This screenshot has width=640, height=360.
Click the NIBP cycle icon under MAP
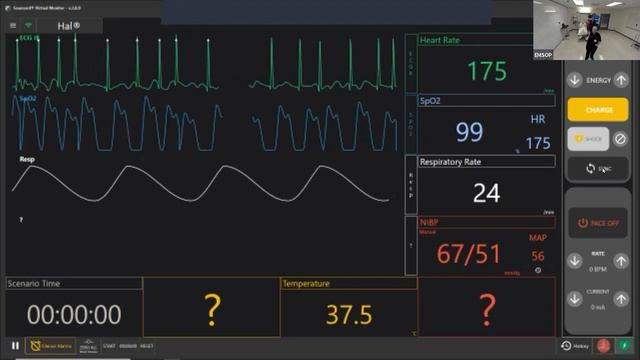click(538, 270)
